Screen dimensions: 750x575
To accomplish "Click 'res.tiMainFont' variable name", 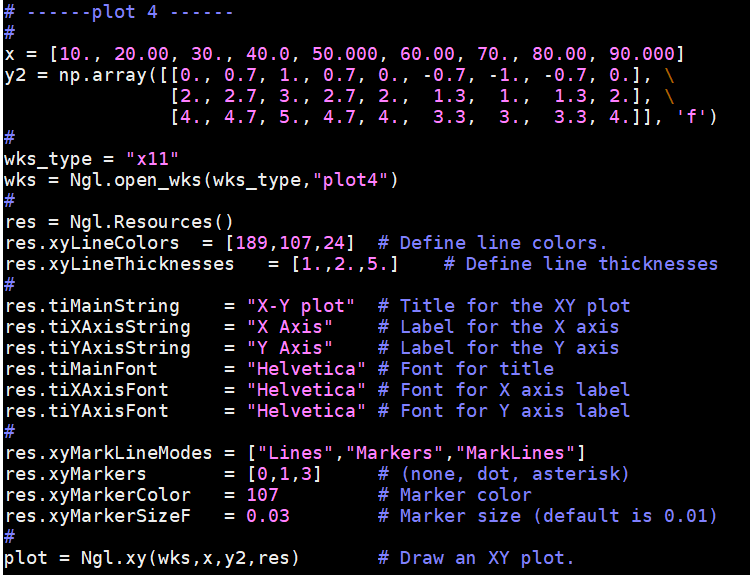I will click(81, 369).
